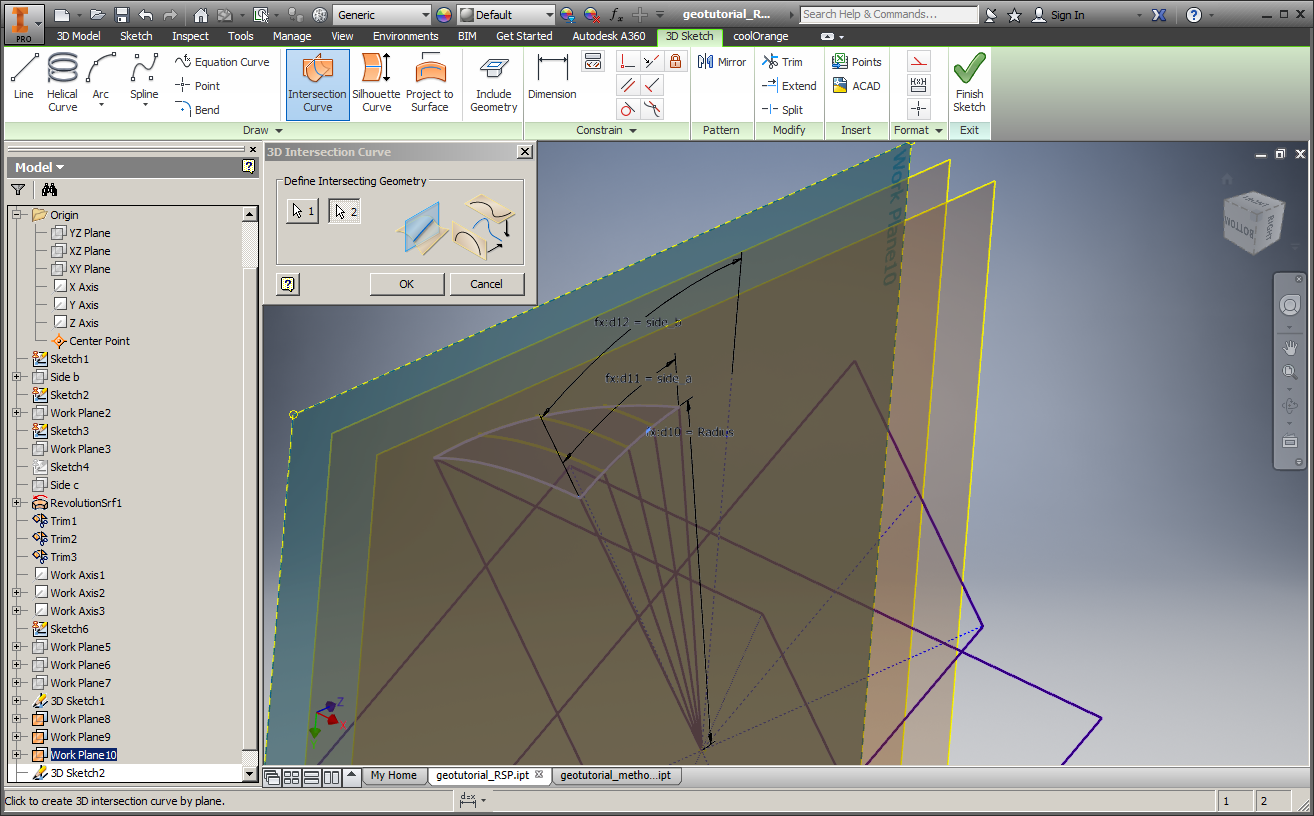Select the Line draw tool
The height and width of the screenshot is (816, 1314).
tap(24, 78)
